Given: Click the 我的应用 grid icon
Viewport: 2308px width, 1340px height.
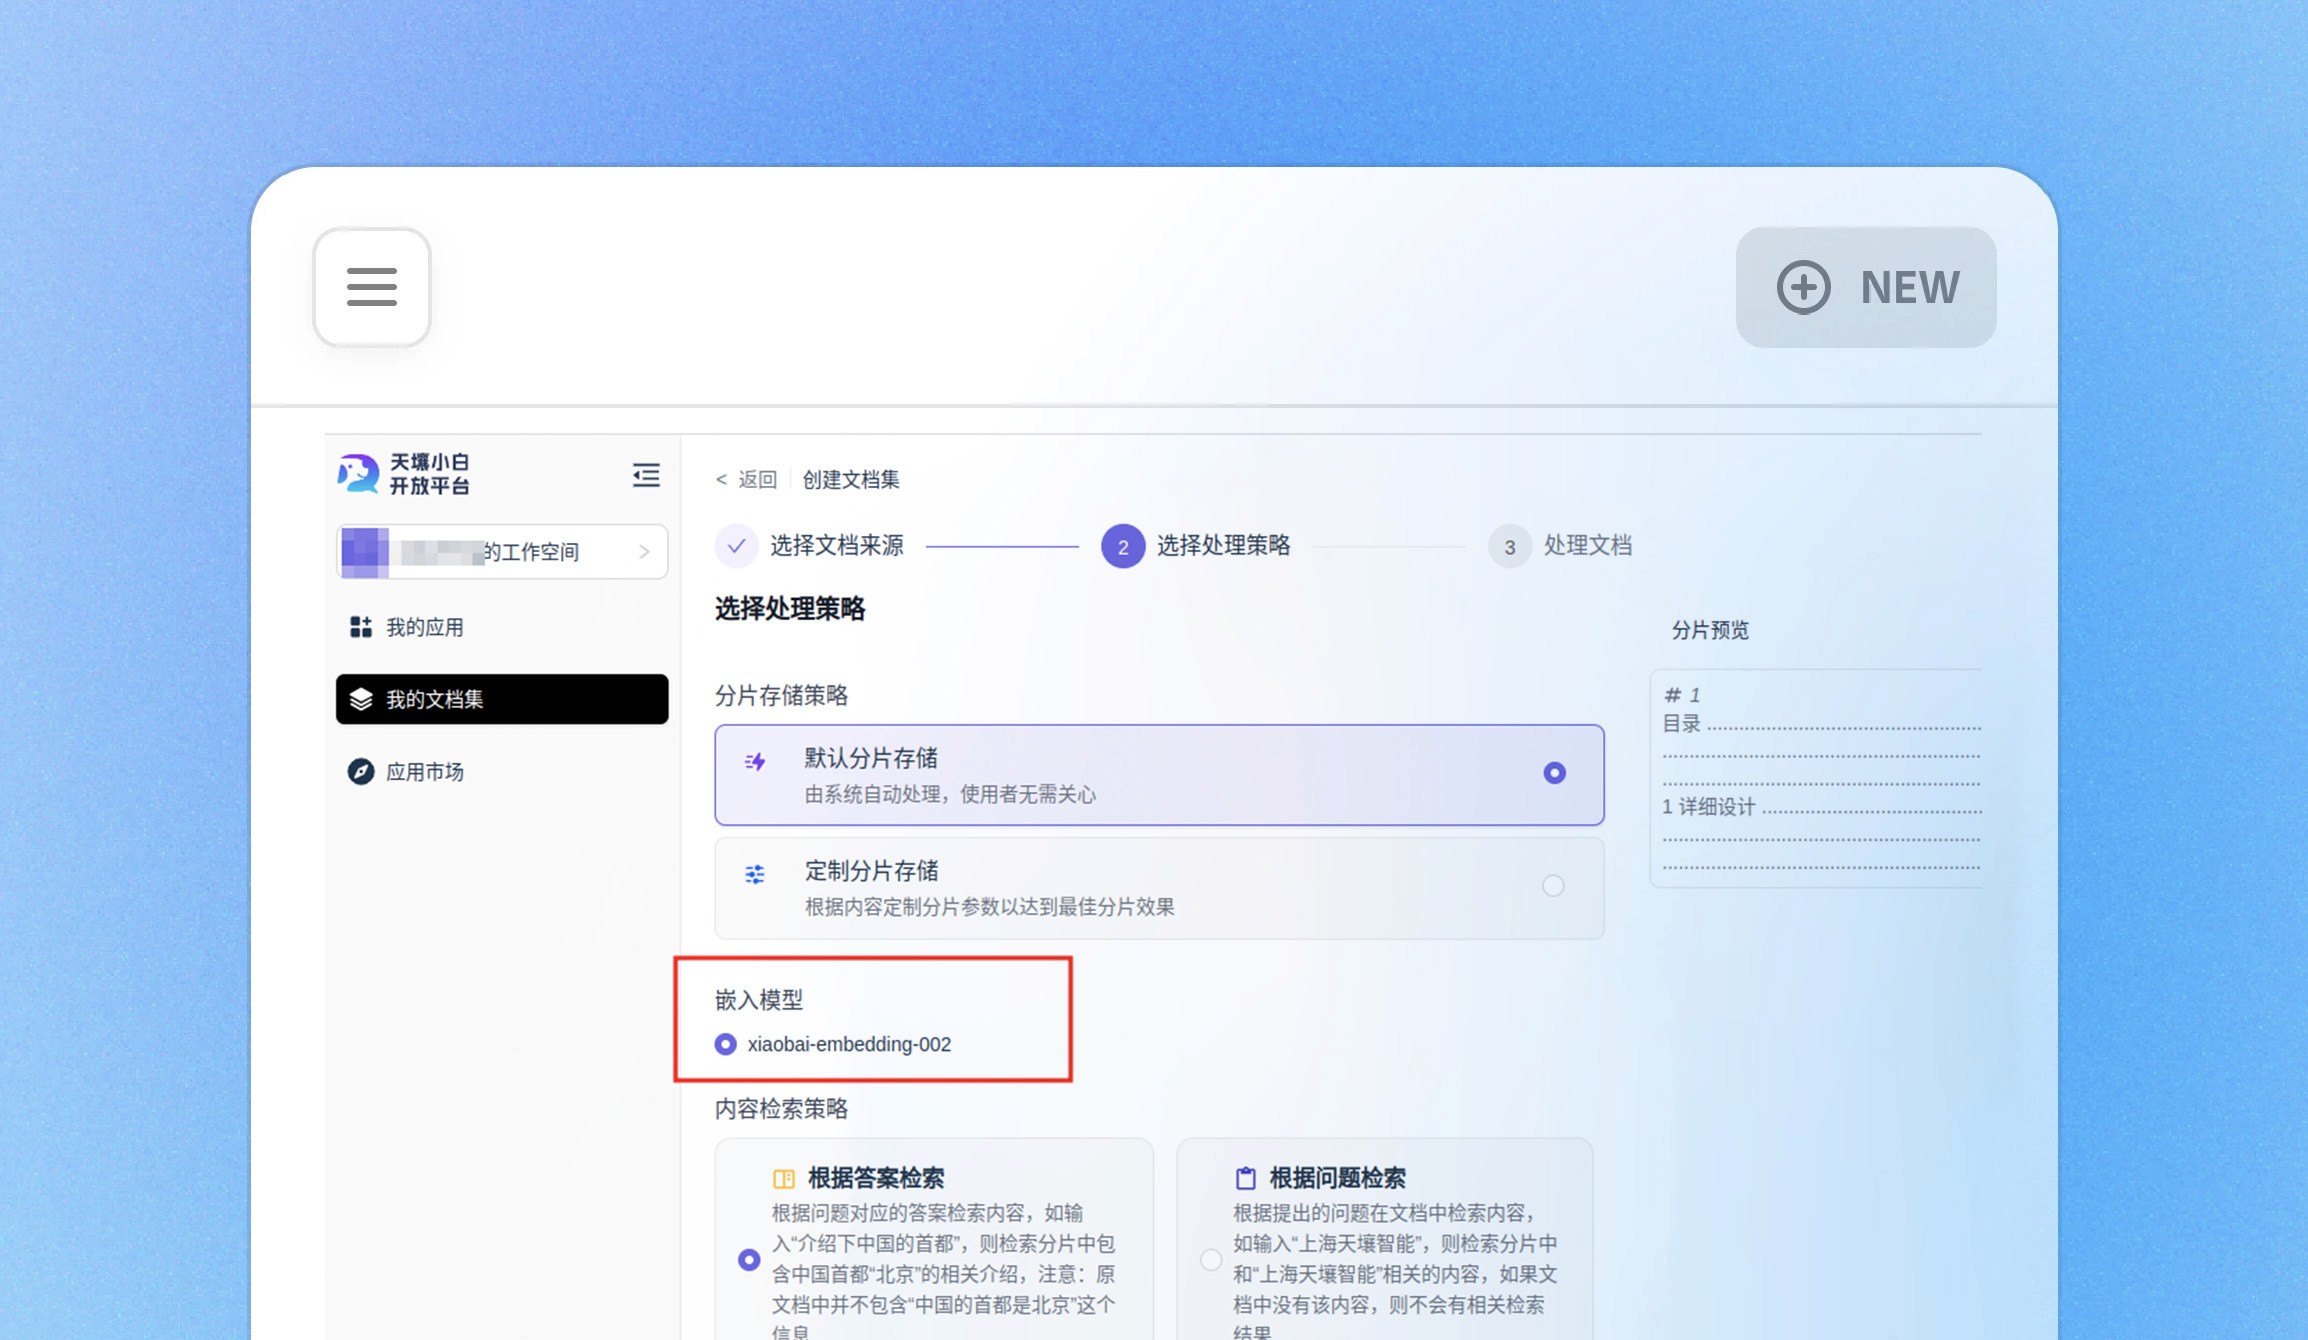Looking at the screenshot, I should pyautogui.click(x=360, y=627).
